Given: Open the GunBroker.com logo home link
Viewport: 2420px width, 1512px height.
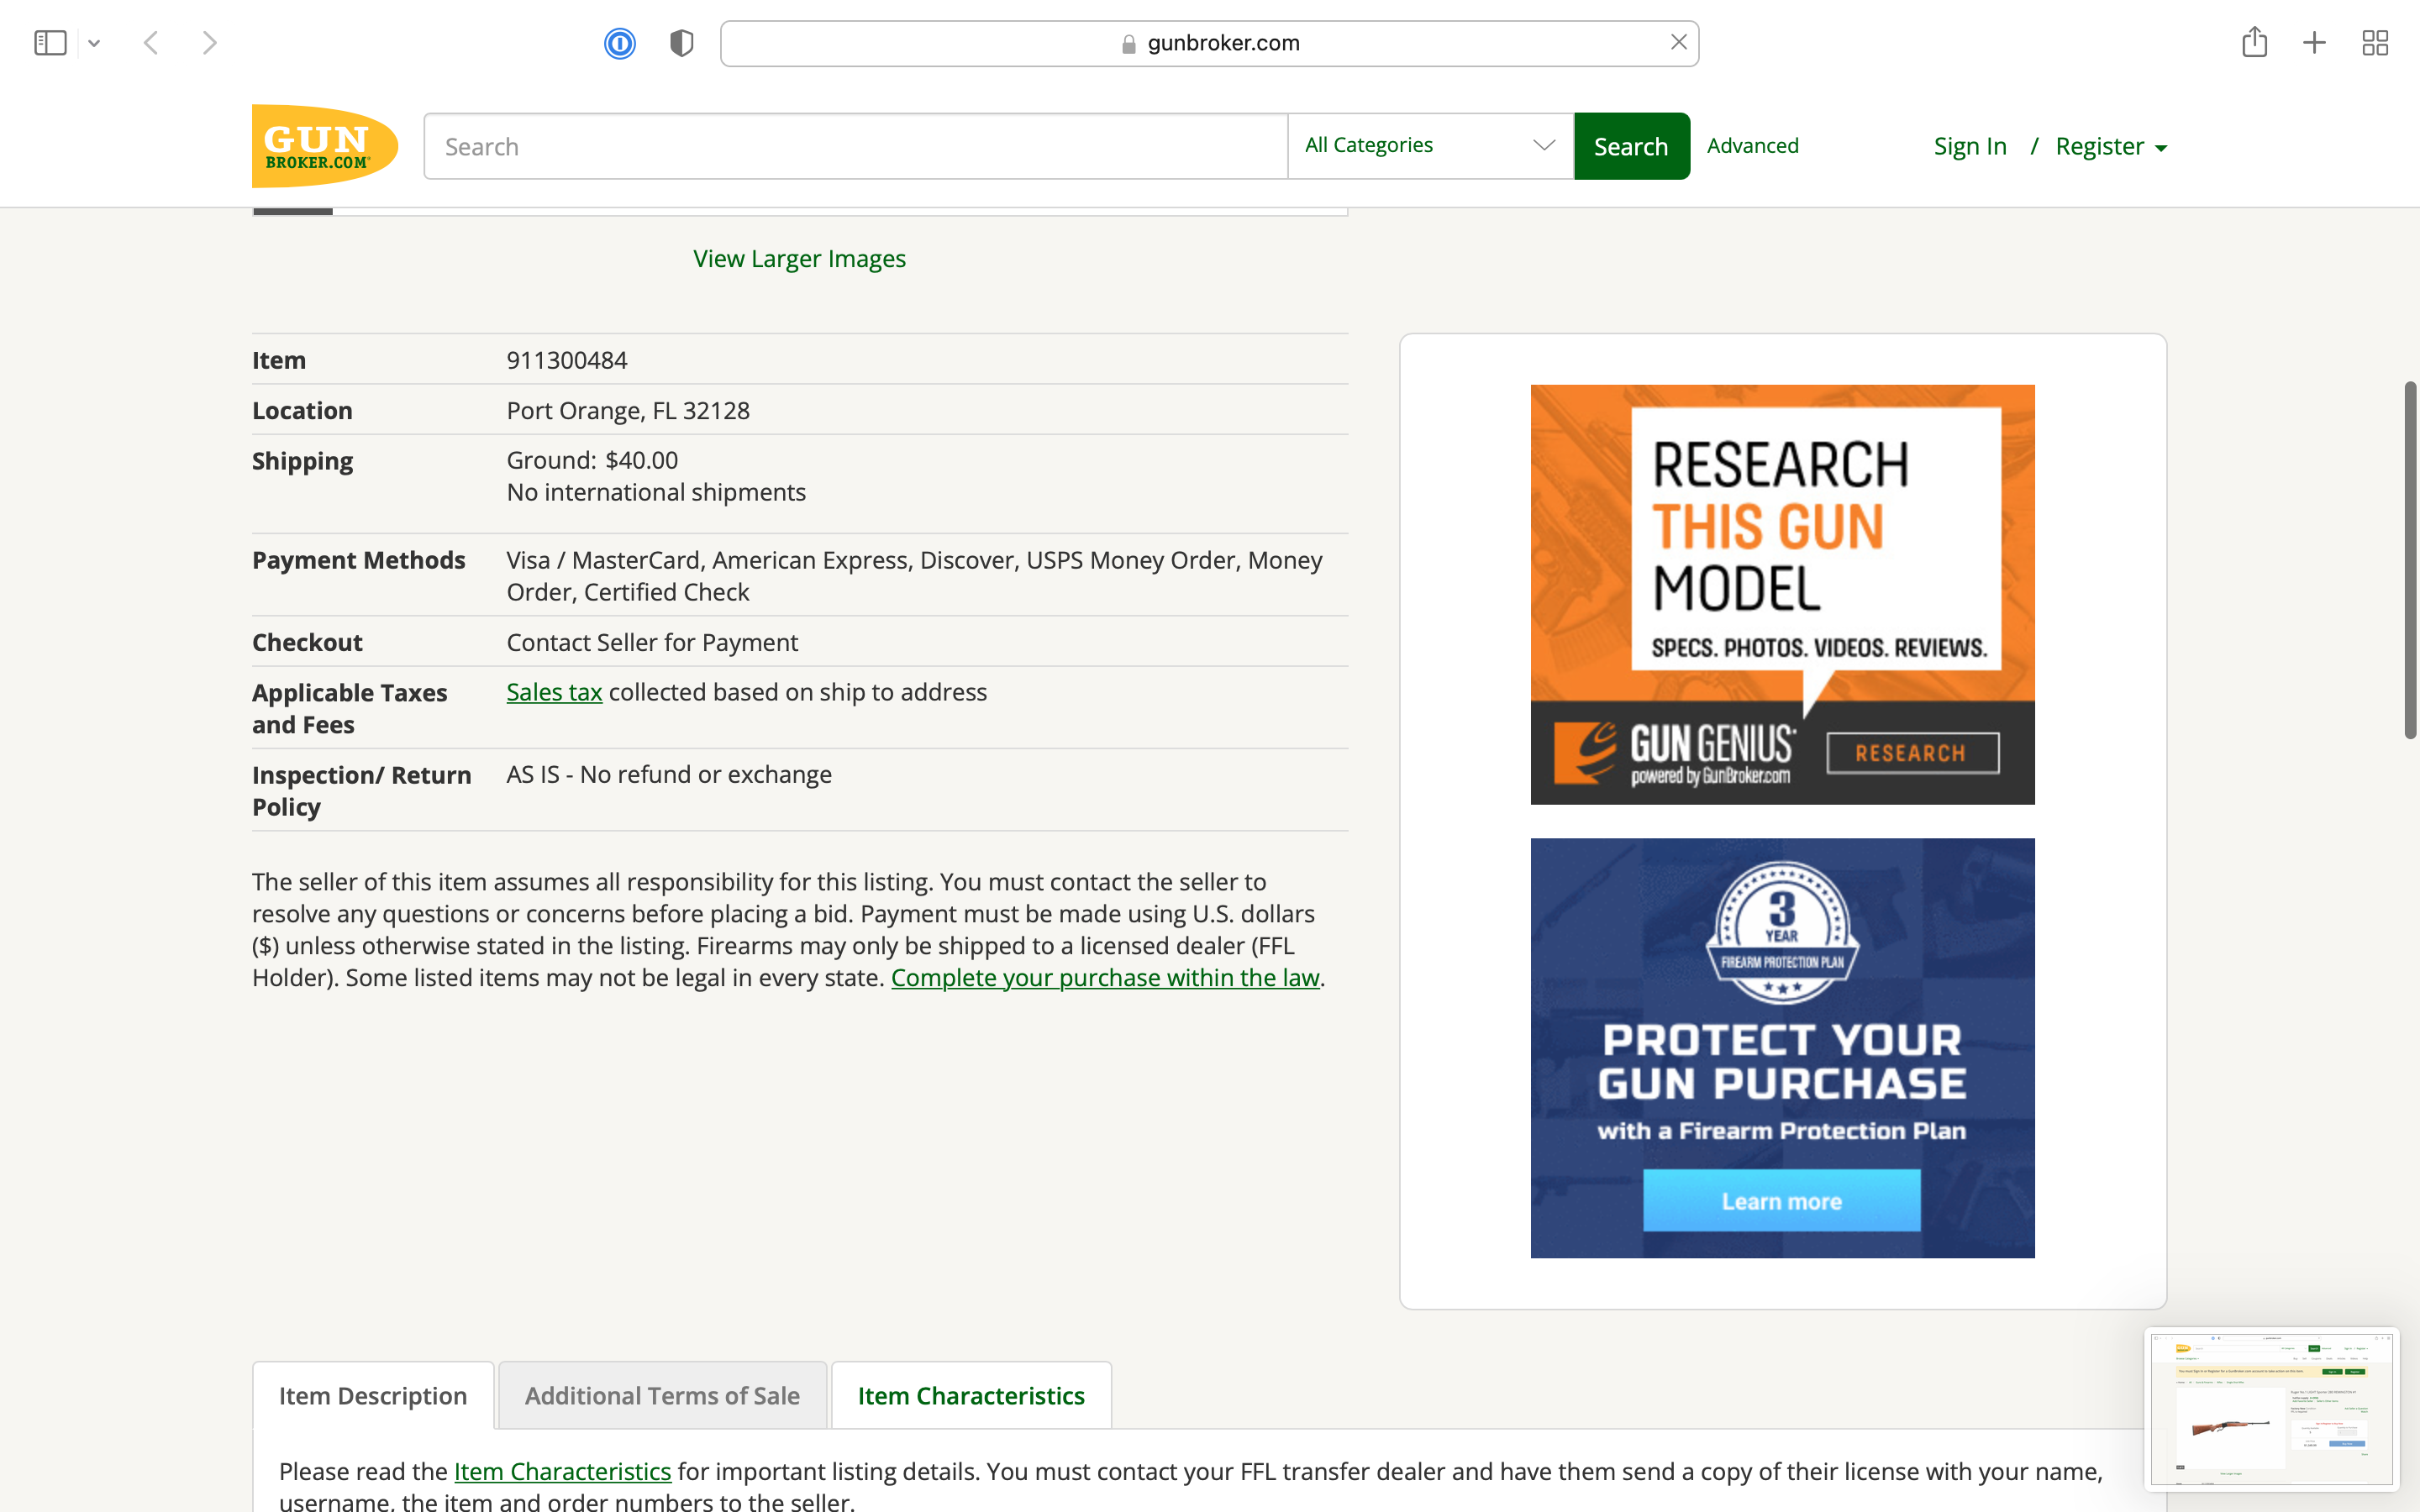Looking at the screenshot, I should click(325, 146).
